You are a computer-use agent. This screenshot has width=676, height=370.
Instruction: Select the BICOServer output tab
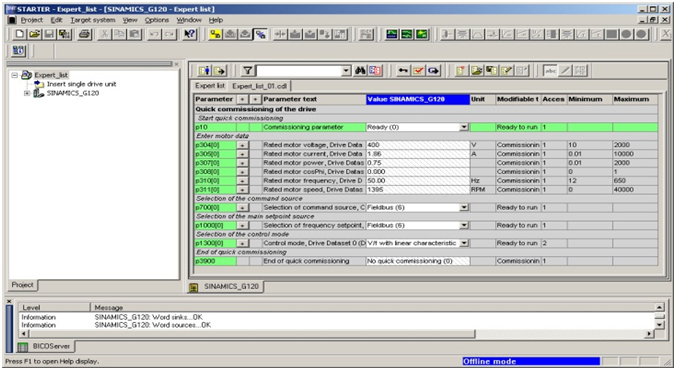(x=45, y=346)
